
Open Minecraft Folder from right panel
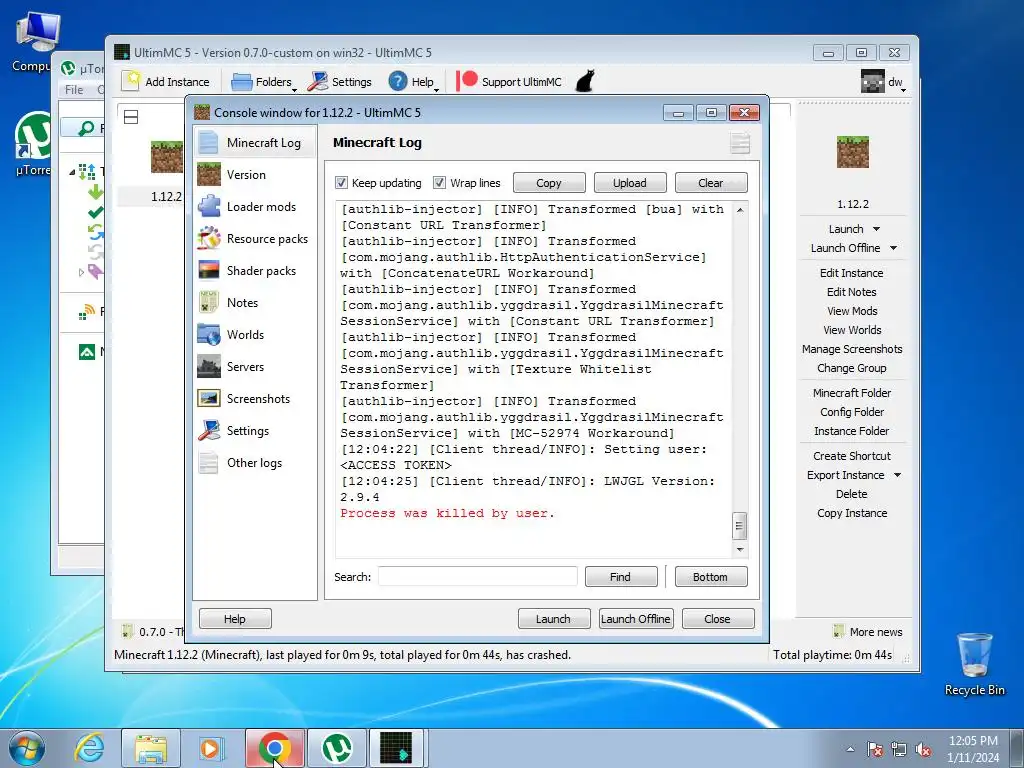tap(852, 392)
